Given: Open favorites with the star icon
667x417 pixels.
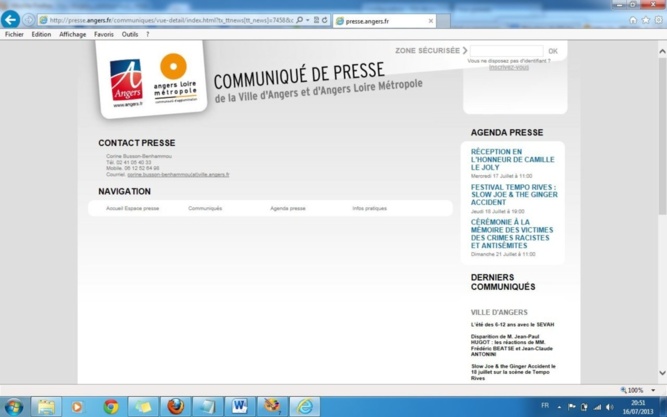Looking at the screenshot, I should point(646,20).
